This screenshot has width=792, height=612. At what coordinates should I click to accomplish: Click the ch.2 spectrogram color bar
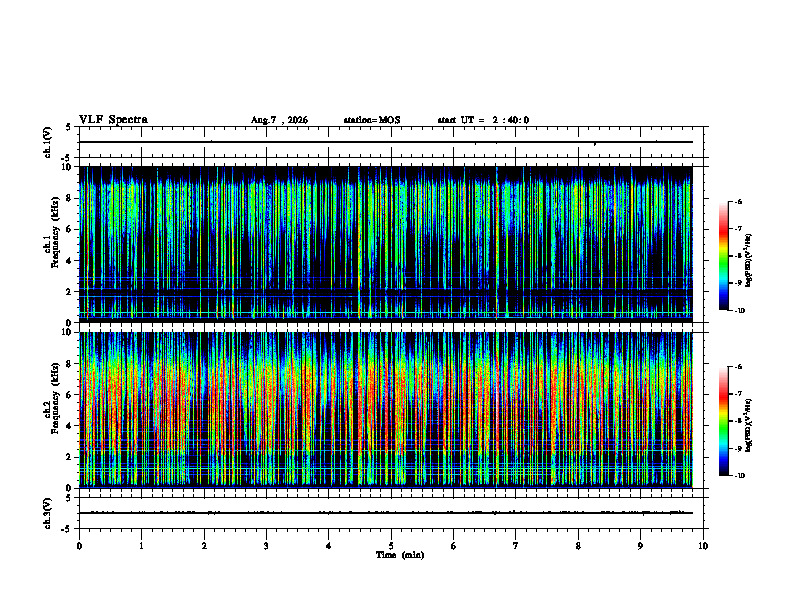[723, 421]
